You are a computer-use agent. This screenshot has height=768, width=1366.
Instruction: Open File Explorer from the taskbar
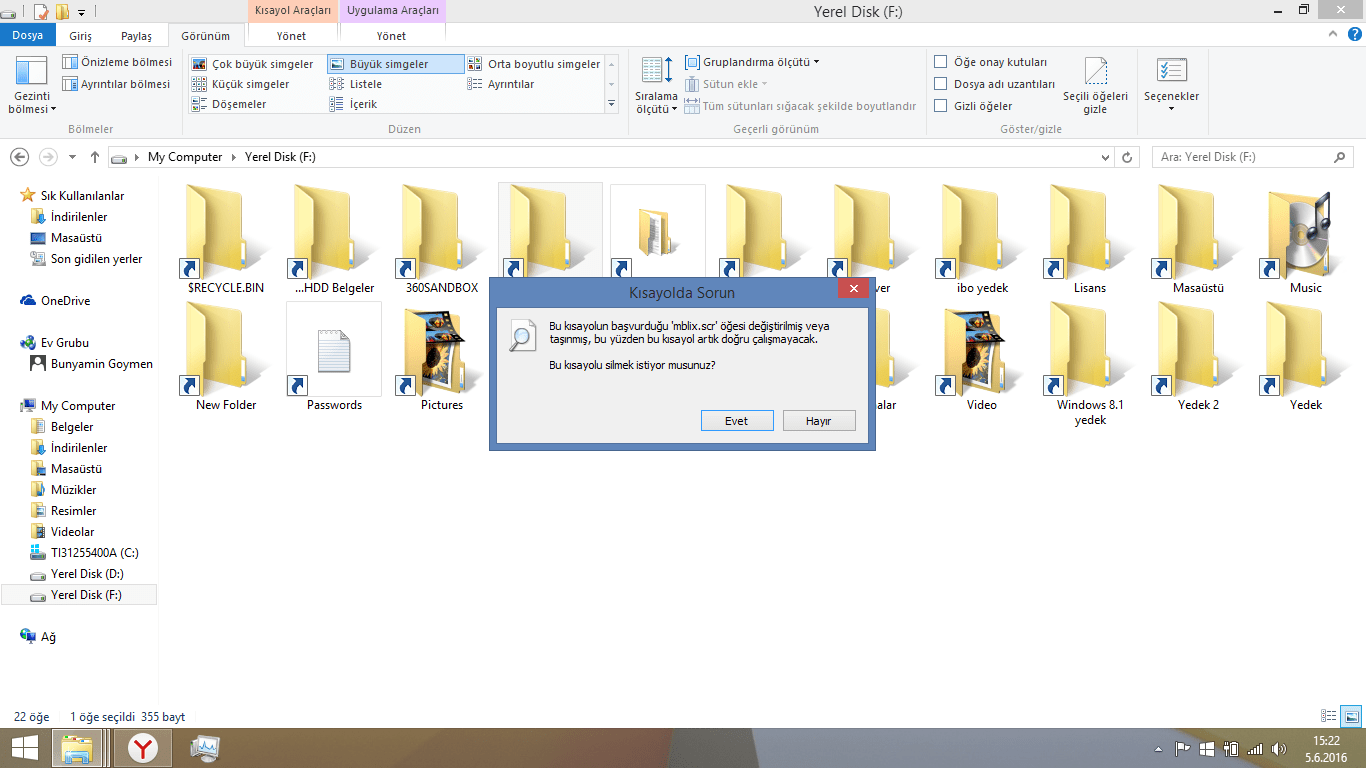[77, 748]
